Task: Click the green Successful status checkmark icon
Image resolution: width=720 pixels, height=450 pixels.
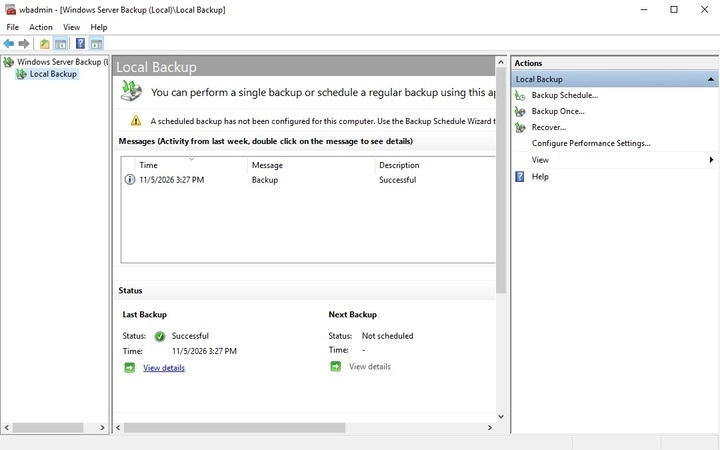Action: tap(160, 336)
